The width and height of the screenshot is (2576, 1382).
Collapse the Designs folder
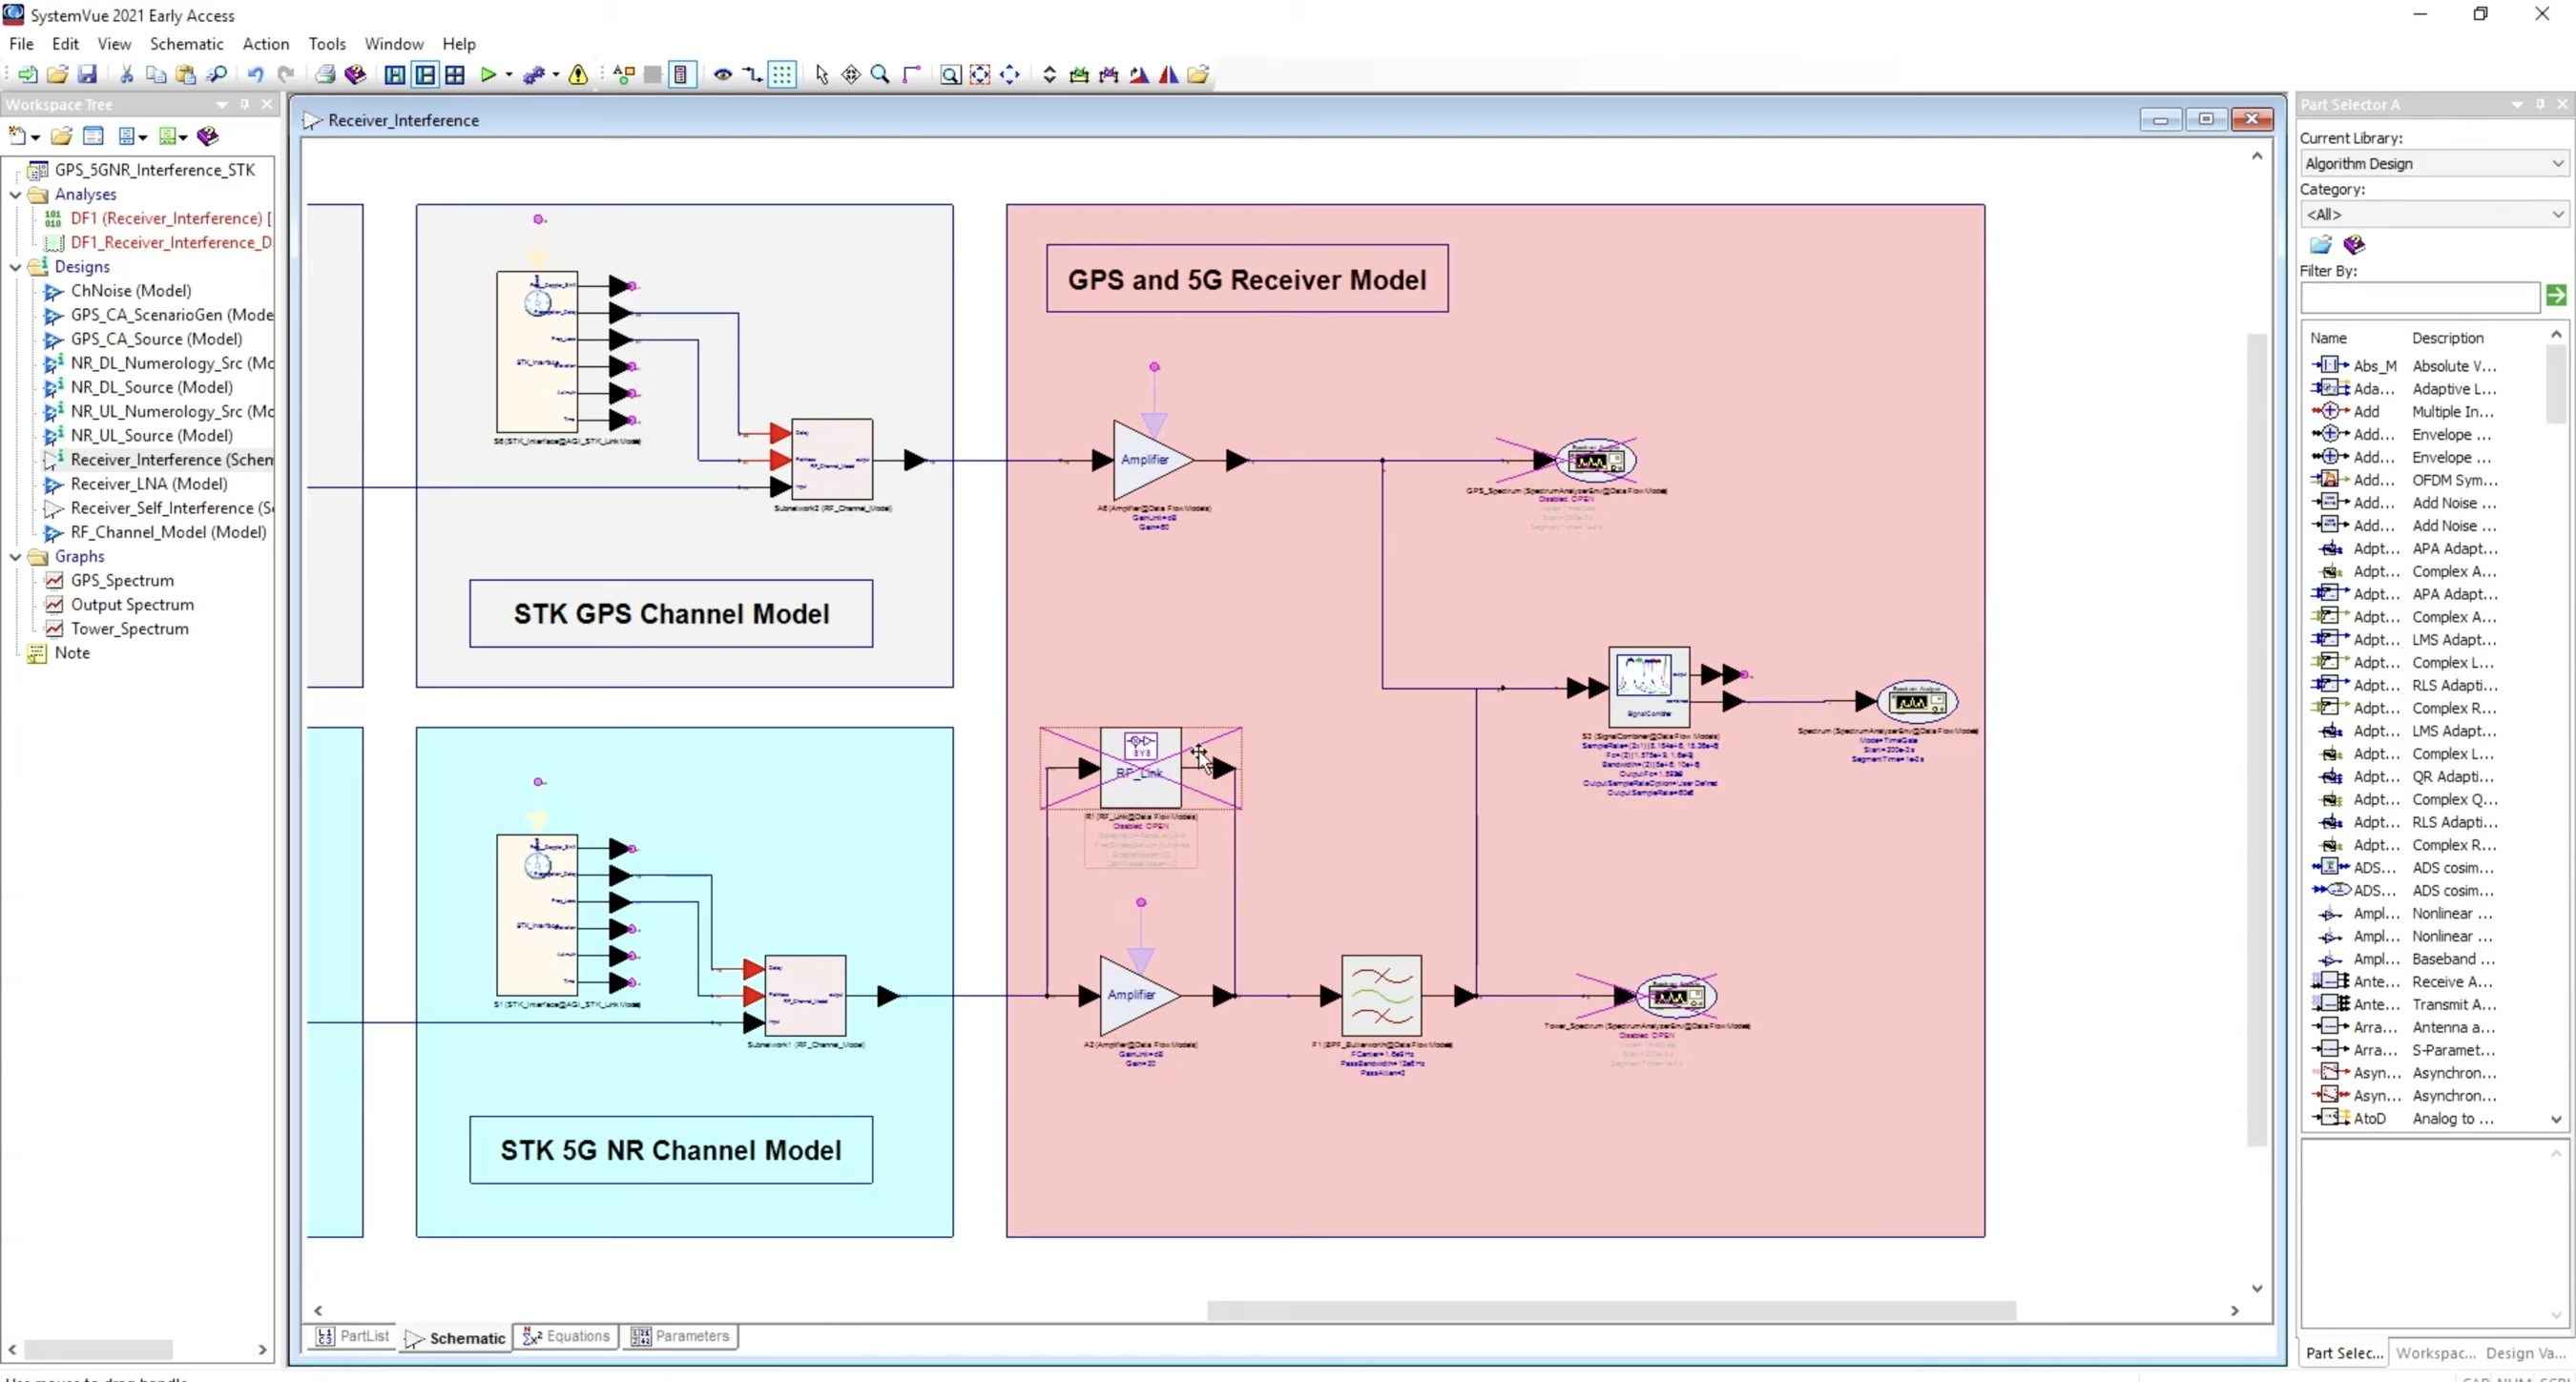pos(16,267)
